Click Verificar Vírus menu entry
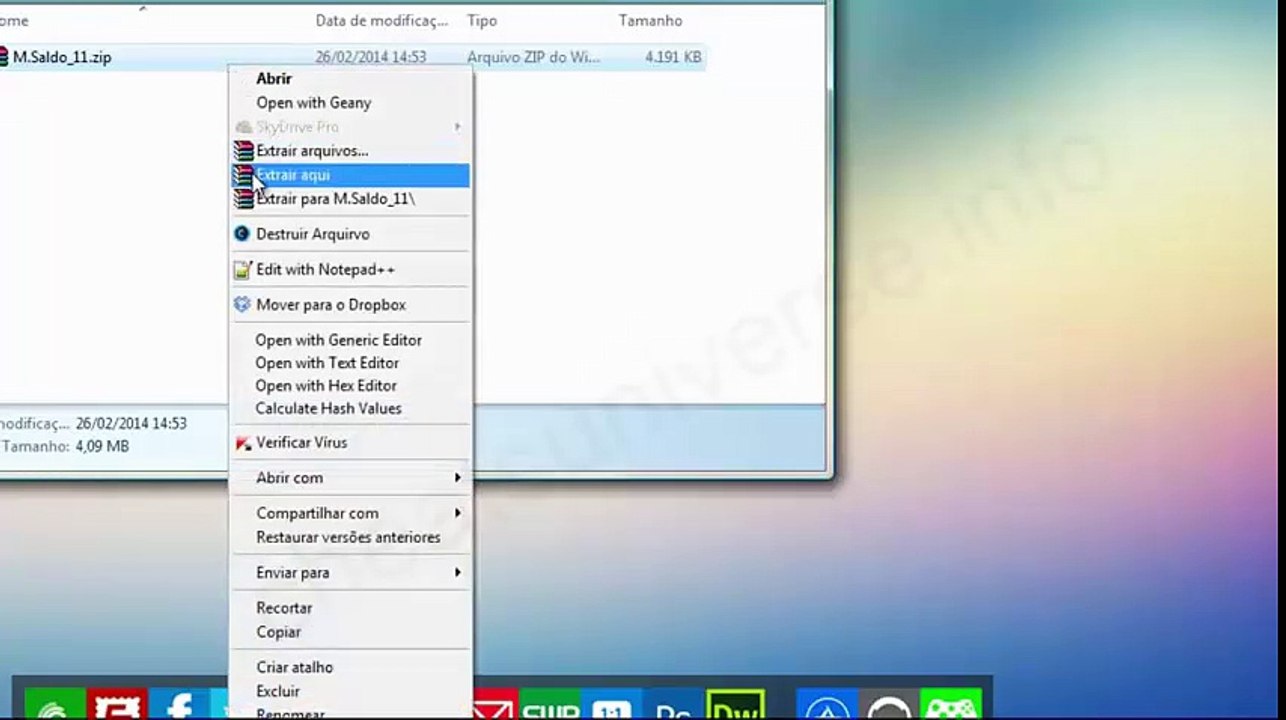The height and width of the screenshot is (720, 1286). pos(350,443)
